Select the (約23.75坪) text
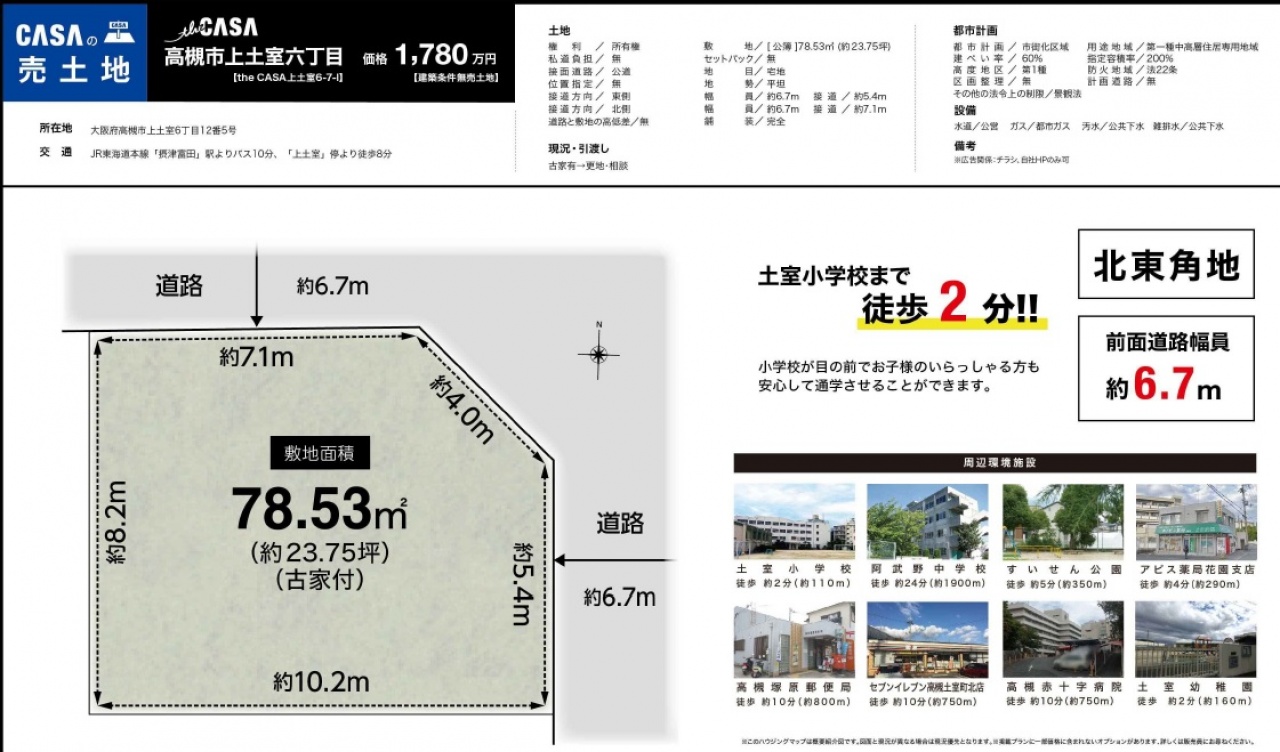The height and width of the screenshot is (752, 1280). (319, 552)
